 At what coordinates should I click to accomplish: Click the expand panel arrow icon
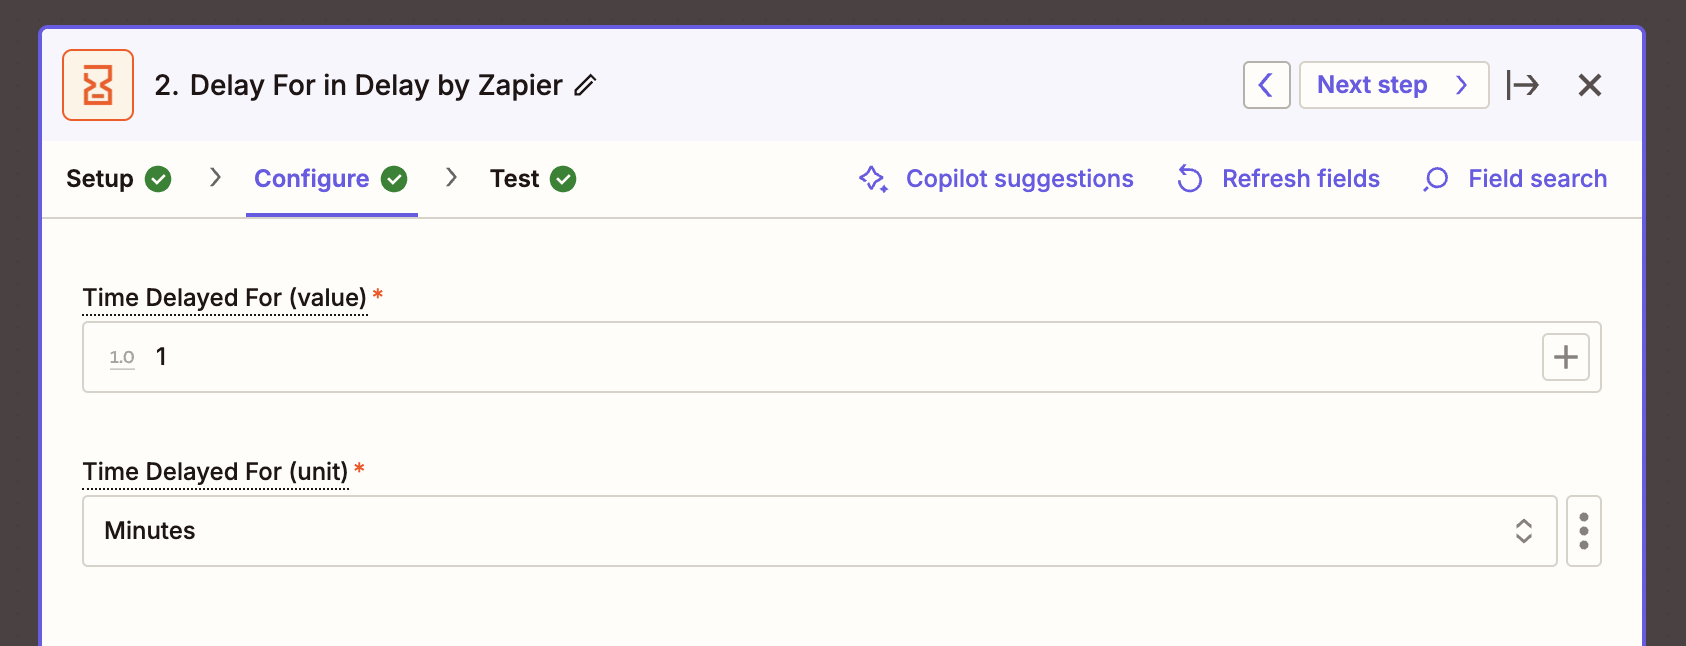click(x=1523, y=85)
